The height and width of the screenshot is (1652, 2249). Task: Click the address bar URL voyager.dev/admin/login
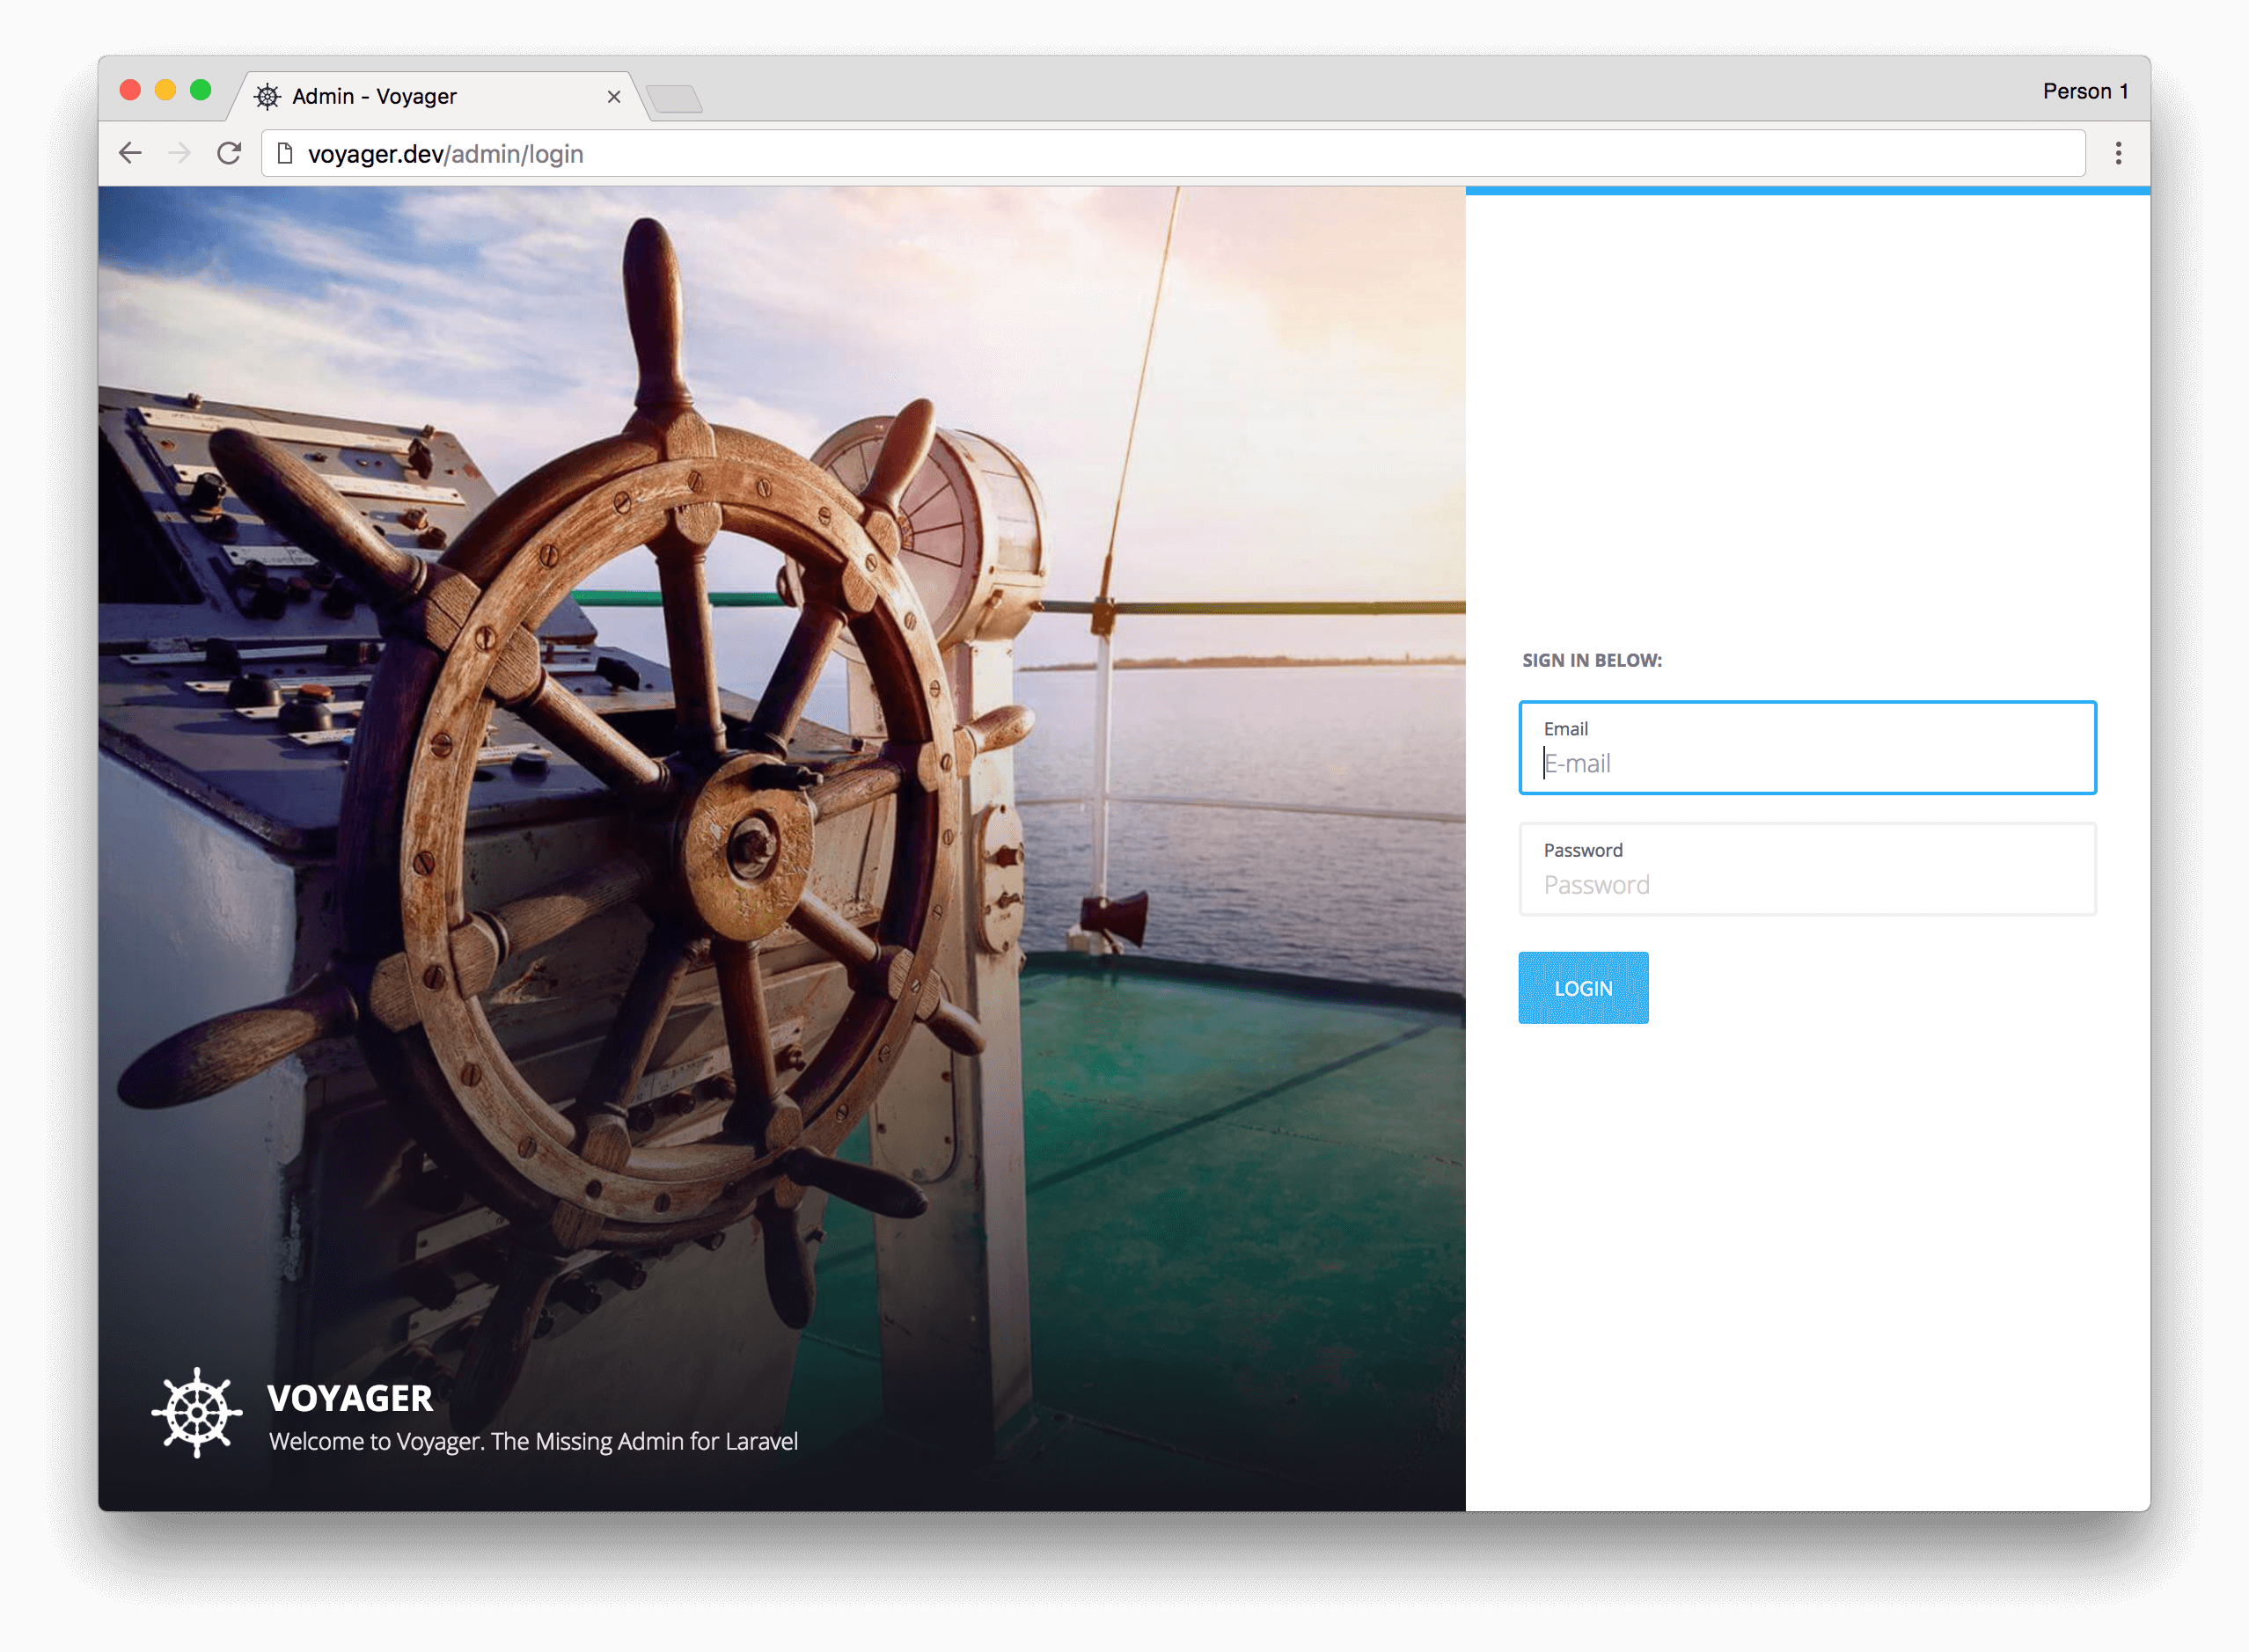coord(445,154)
